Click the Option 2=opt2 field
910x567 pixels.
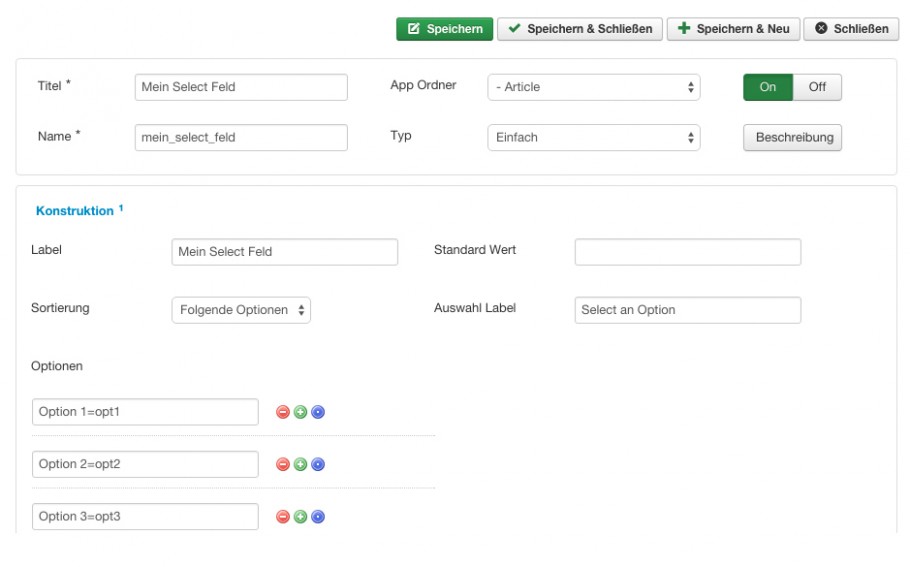click(145, 464)
